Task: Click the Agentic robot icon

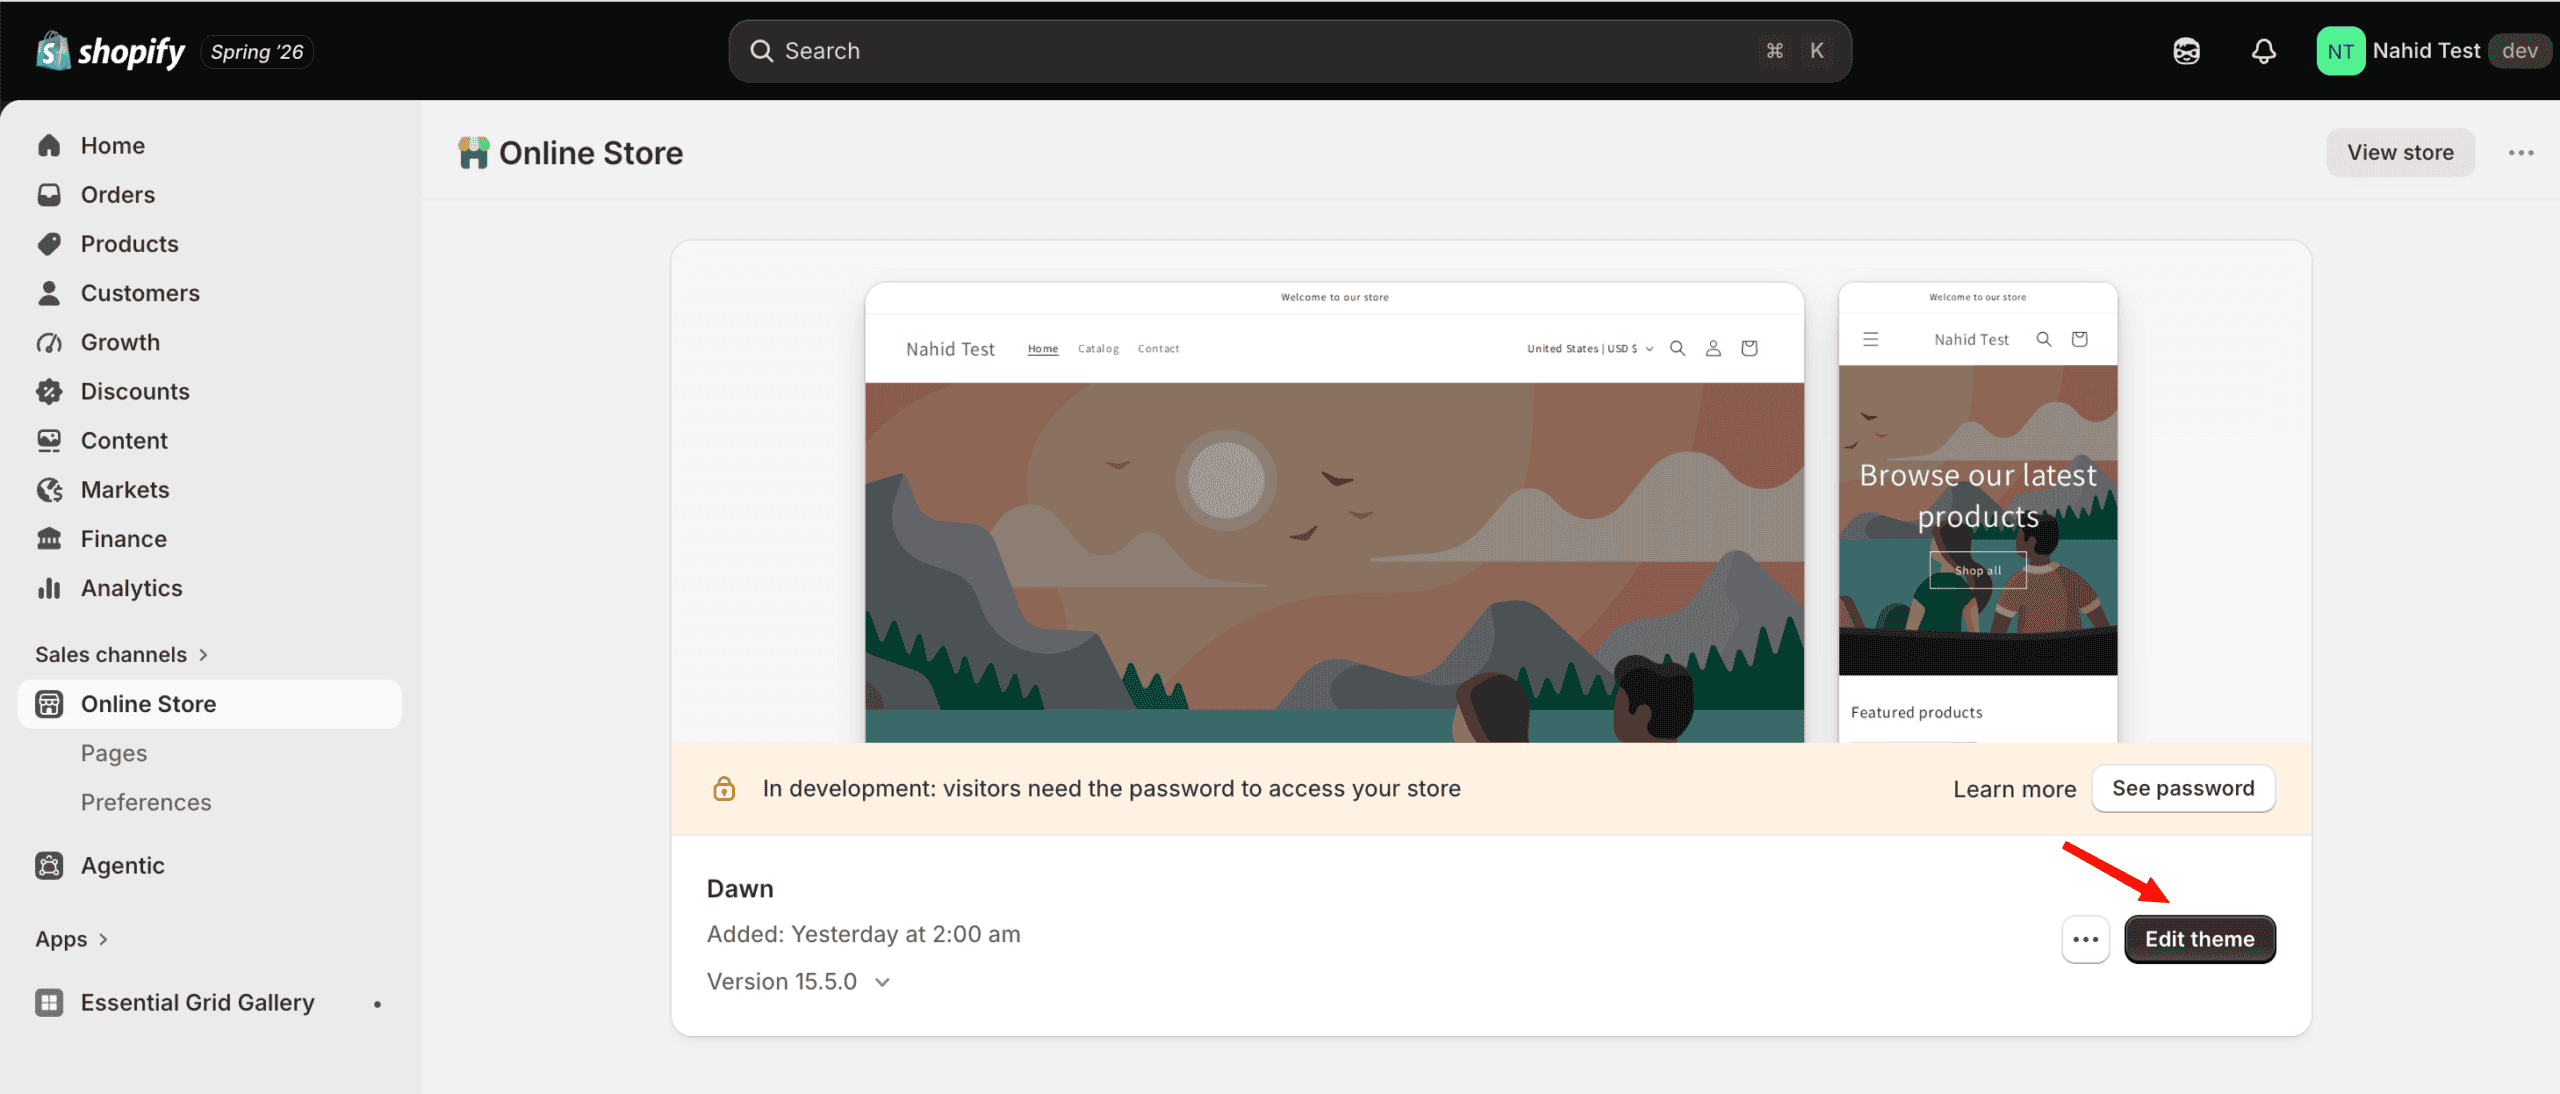Action: coord(49,865)
